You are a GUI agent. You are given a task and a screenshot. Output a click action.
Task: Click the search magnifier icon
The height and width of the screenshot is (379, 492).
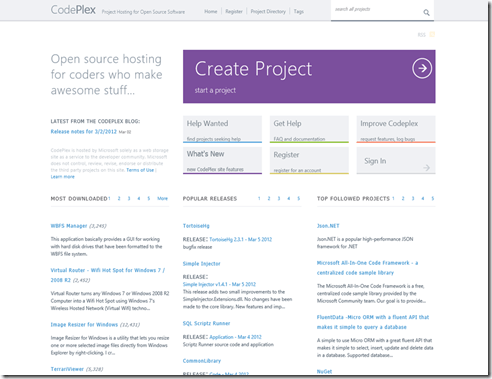[426, 12]
